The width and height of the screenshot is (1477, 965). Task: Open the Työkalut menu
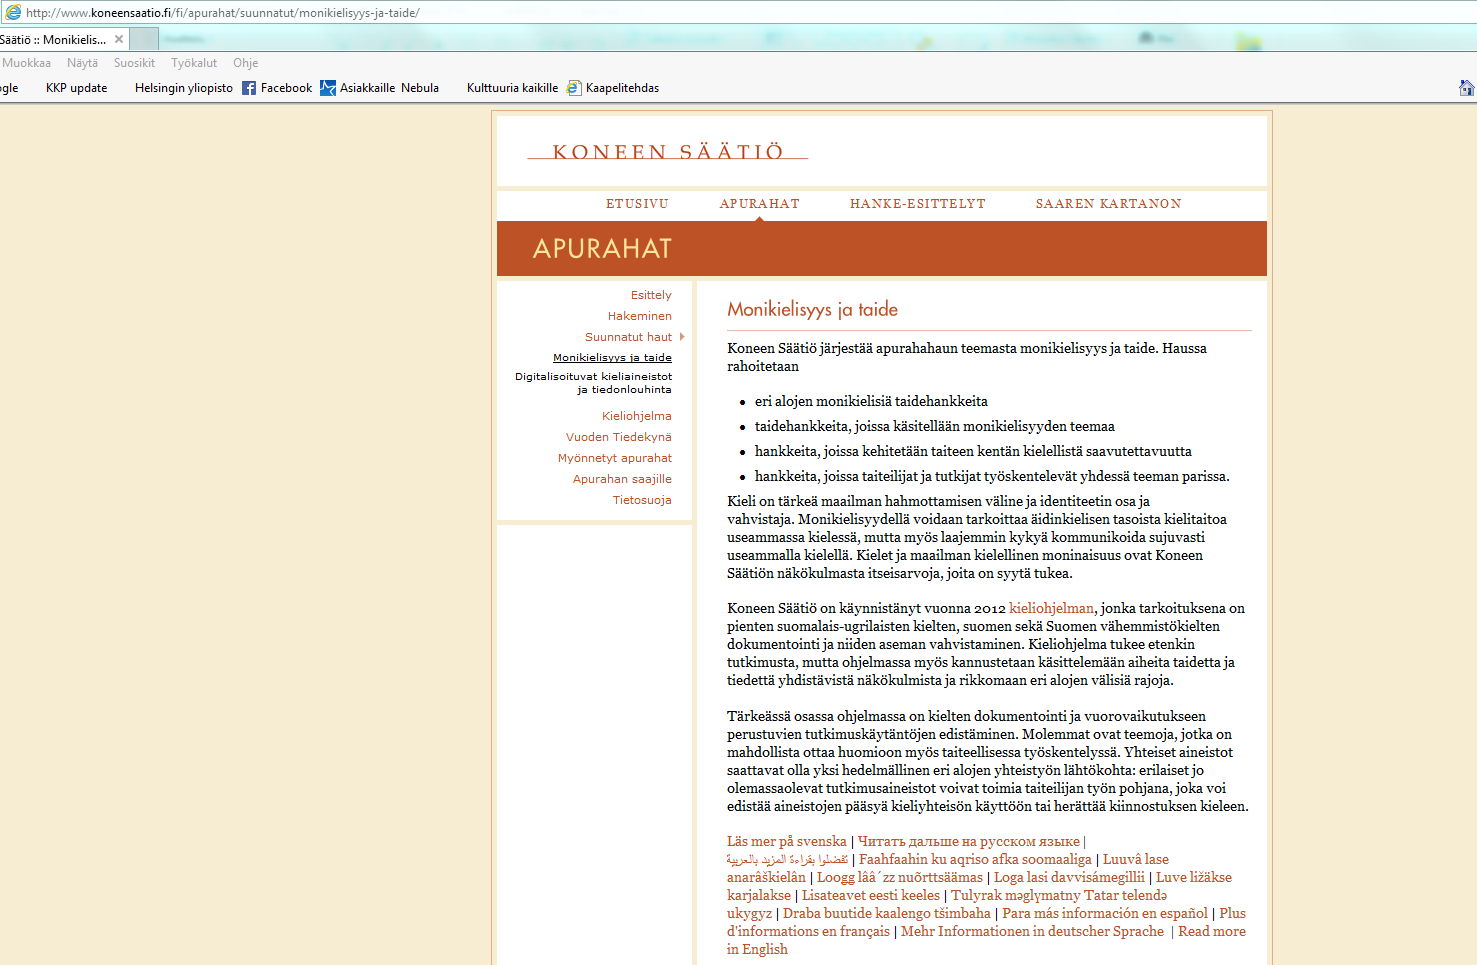(x=194, y=63)
